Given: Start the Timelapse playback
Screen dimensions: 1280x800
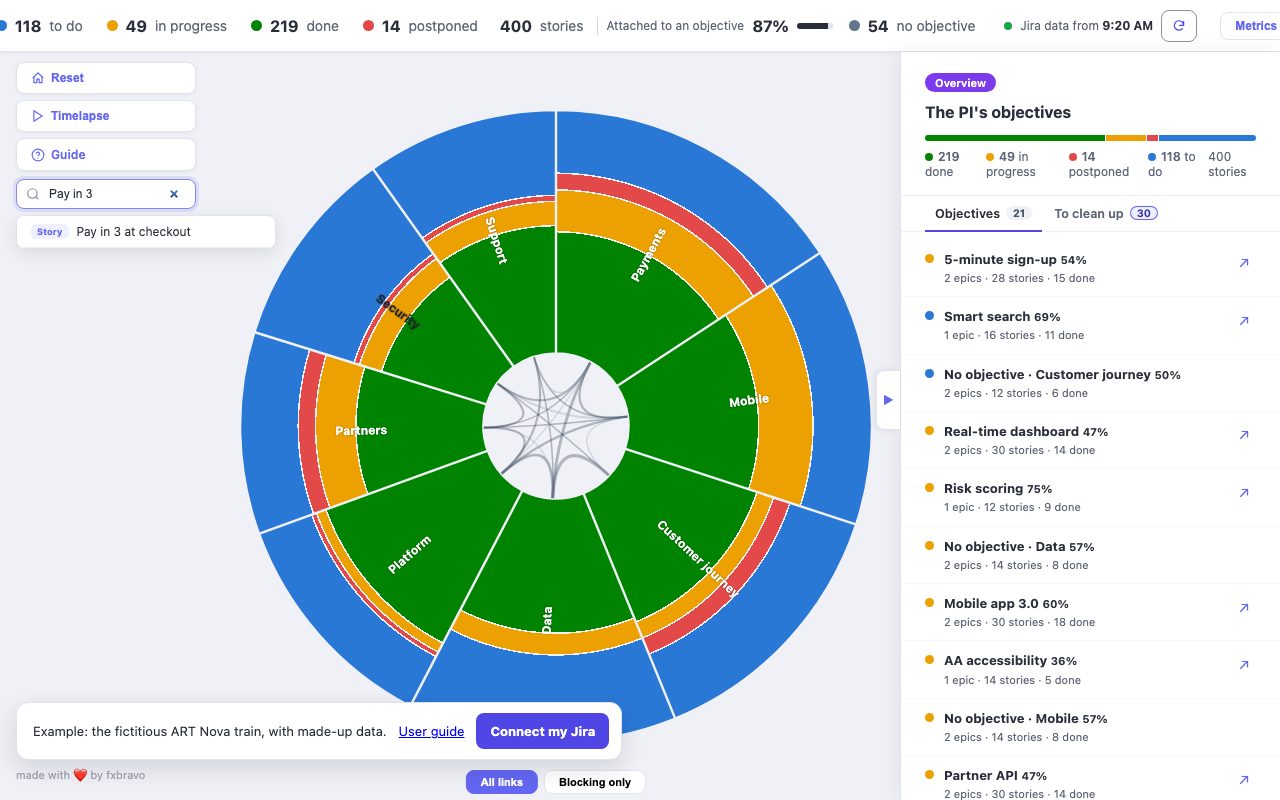Looking at the screenshot, I should 106,116.
